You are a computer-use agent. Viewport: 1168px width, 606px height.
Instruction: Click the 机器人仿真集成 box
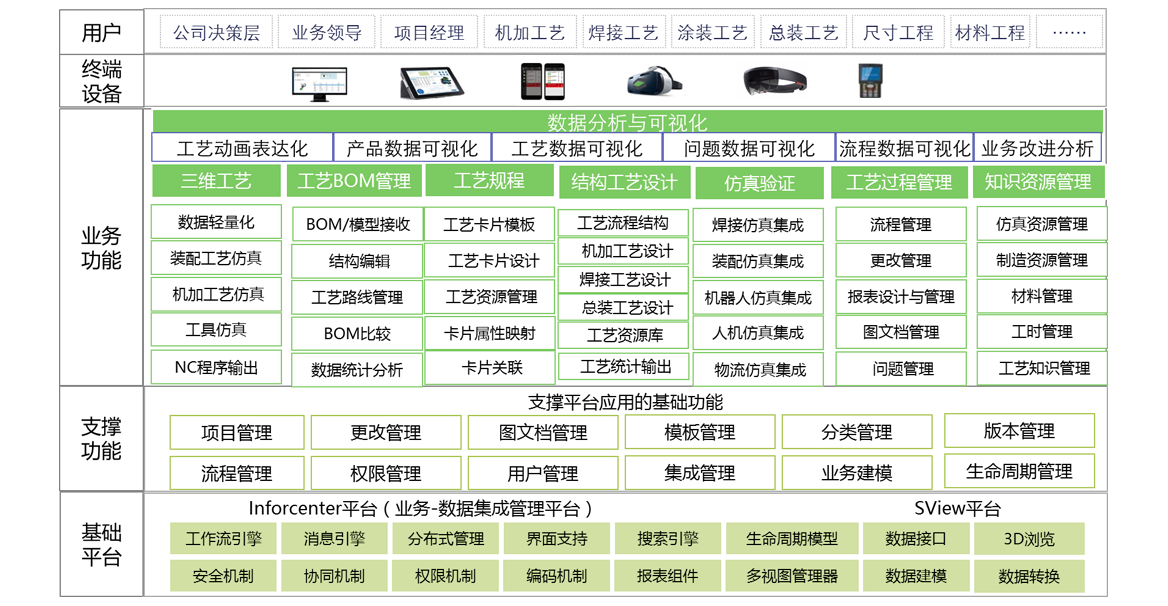[758, 298]
